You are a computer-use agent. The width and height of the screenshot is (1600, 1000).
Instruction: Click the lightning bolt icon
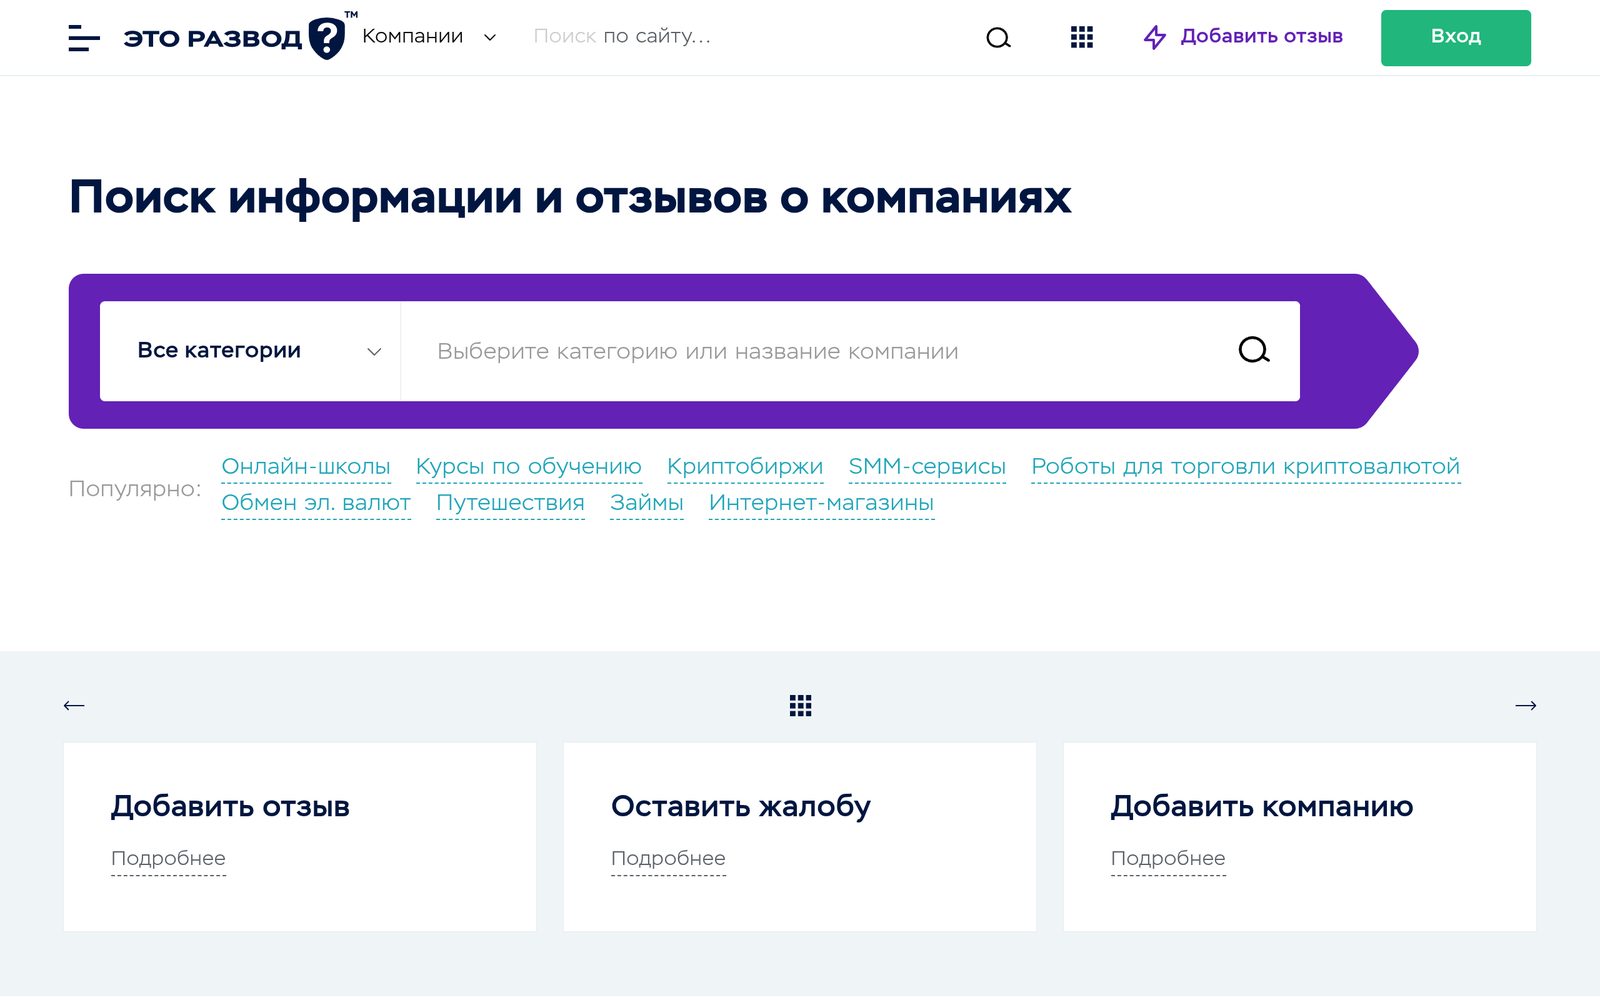(x=1155, y=37)
